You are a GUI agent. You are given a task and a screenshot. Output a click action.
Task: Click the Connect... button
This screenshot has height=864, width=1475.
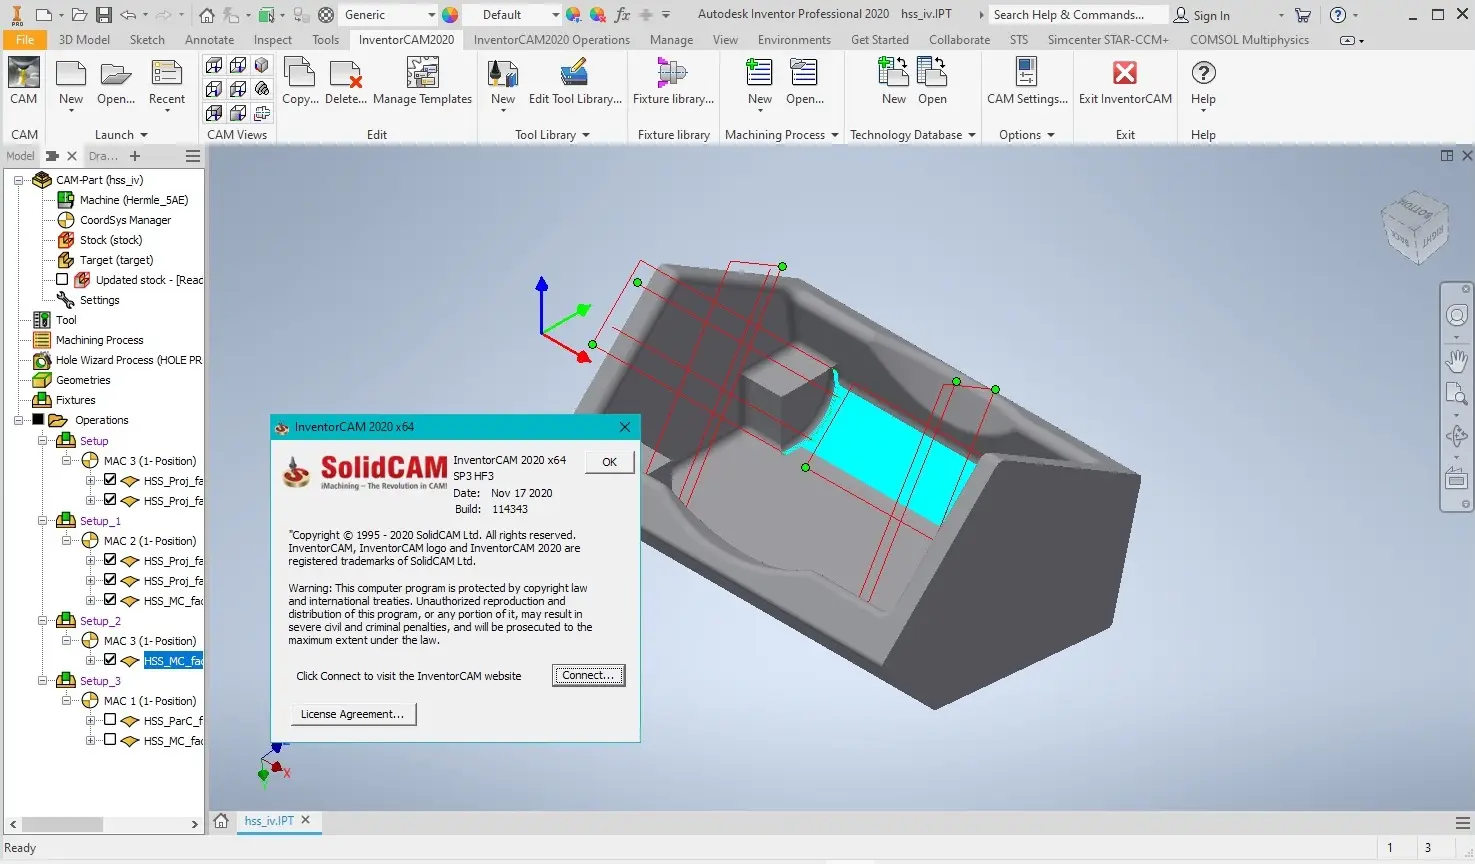click(x=589, y=676)
